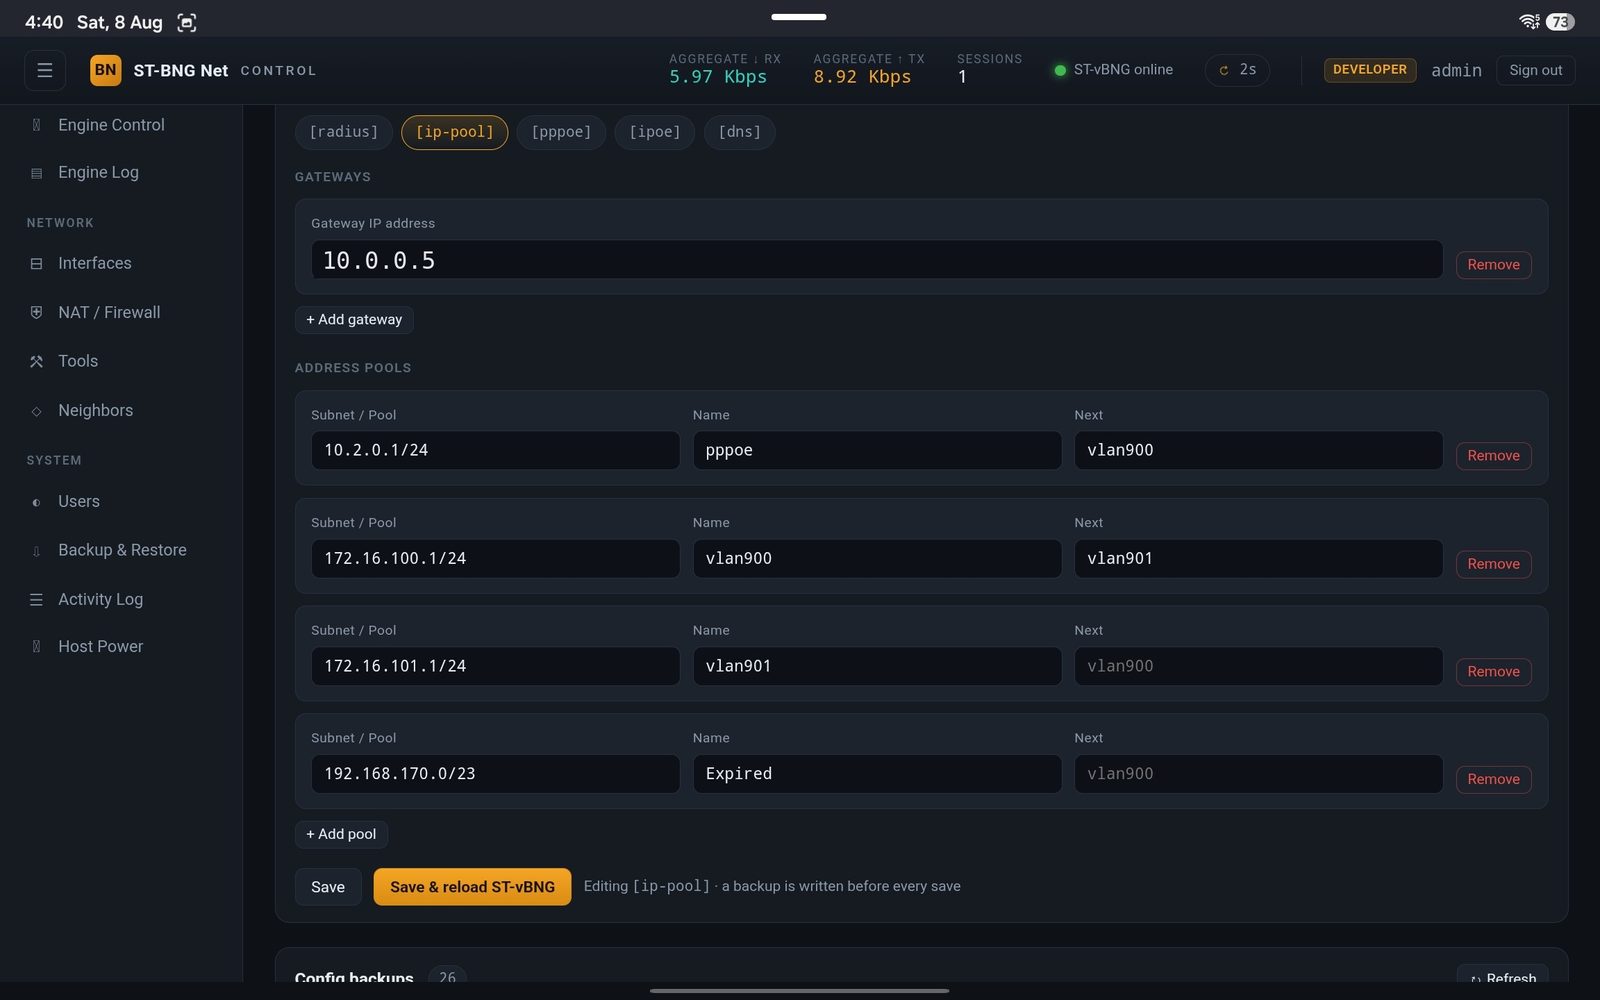Remove the 10.0.0.5 gateway
This screenshot has height=1000, width=1600.
coord(1493,265)
